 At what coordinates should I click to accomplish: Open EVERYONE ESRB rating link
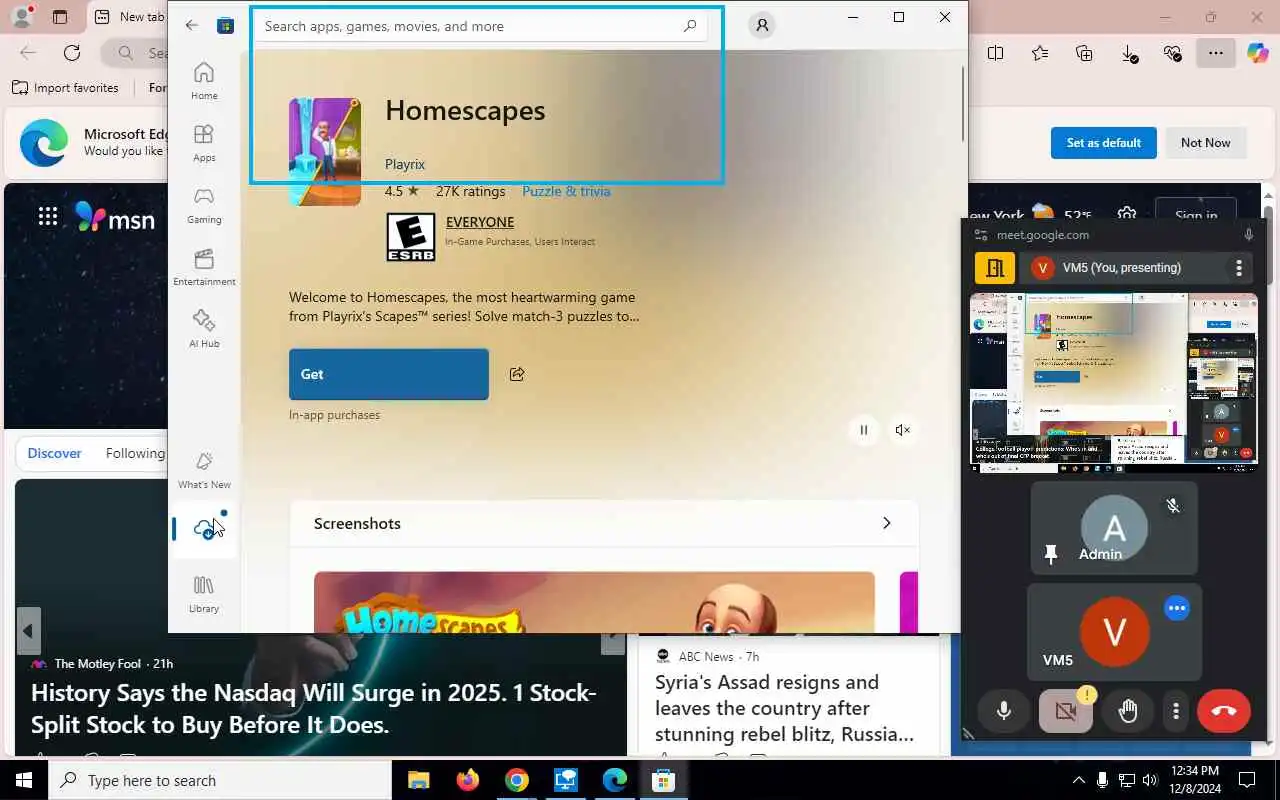click(x=480, y=222)
